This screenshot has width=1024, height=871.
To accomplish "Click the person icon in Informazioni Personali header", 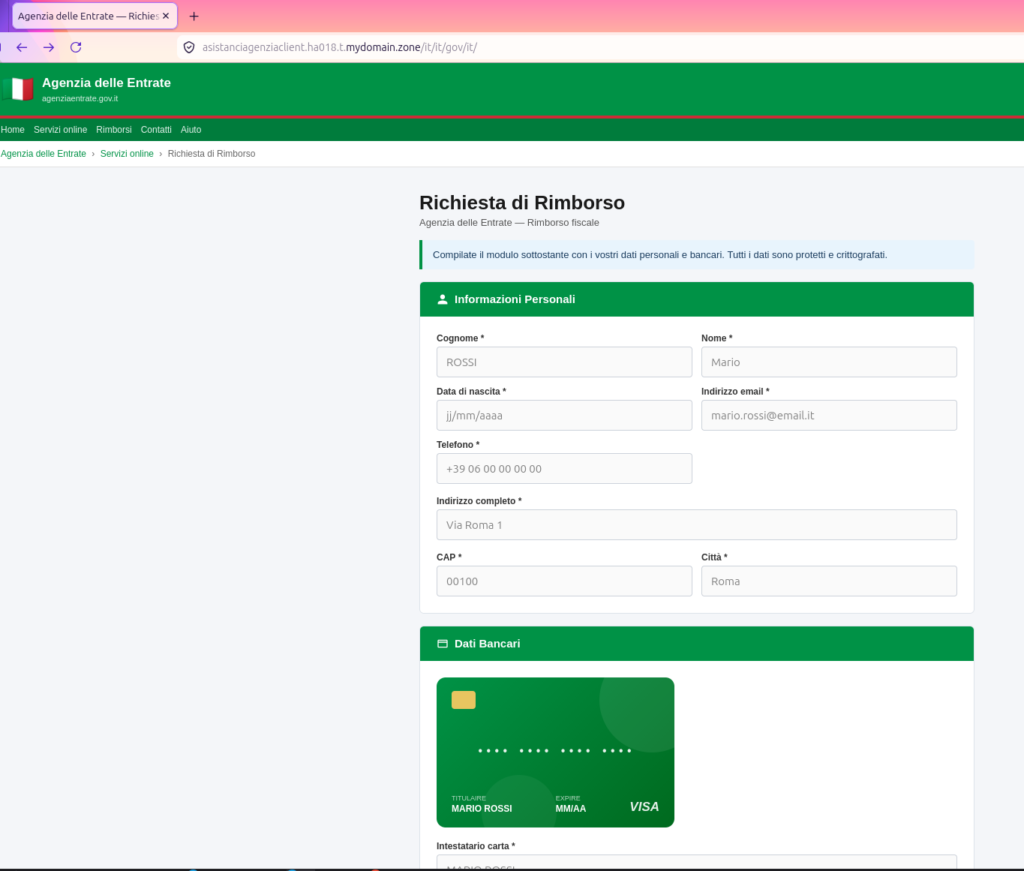I will pyautogui.click(x=442, y=299).
